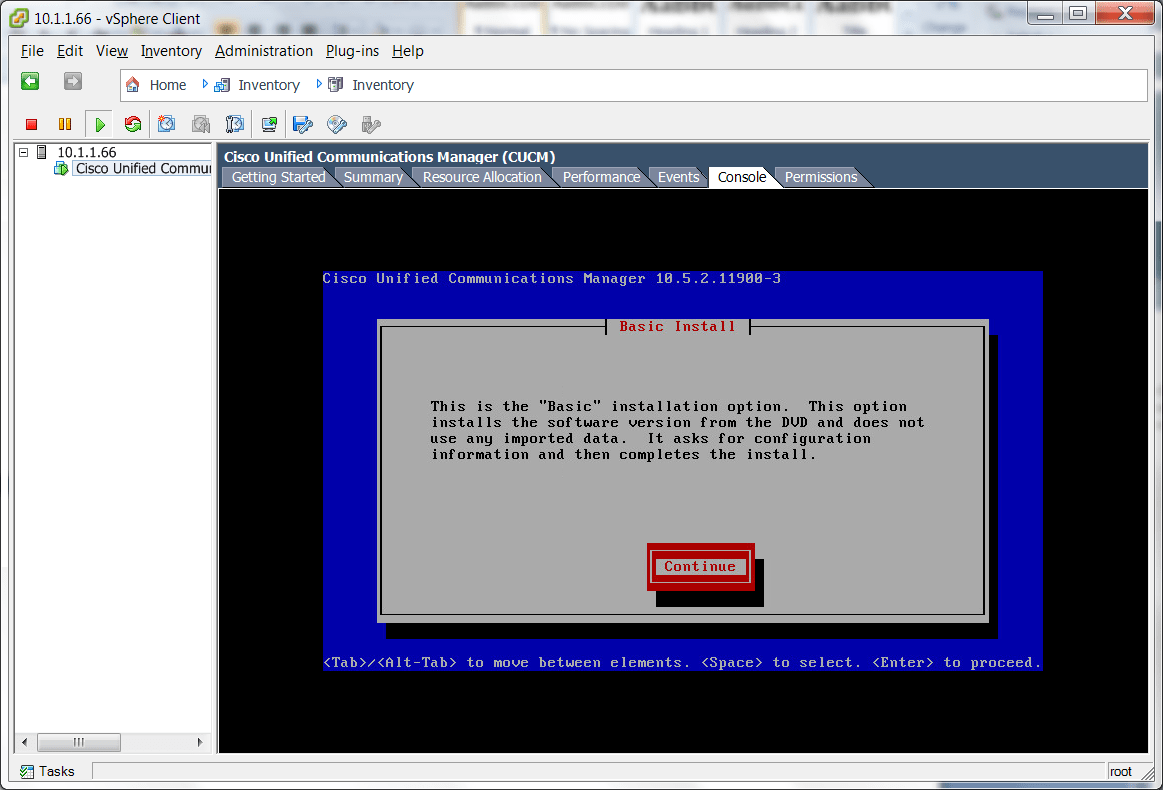
Task: Open the Inventory menu in the menu bar
Action: (x=171, y=51)
